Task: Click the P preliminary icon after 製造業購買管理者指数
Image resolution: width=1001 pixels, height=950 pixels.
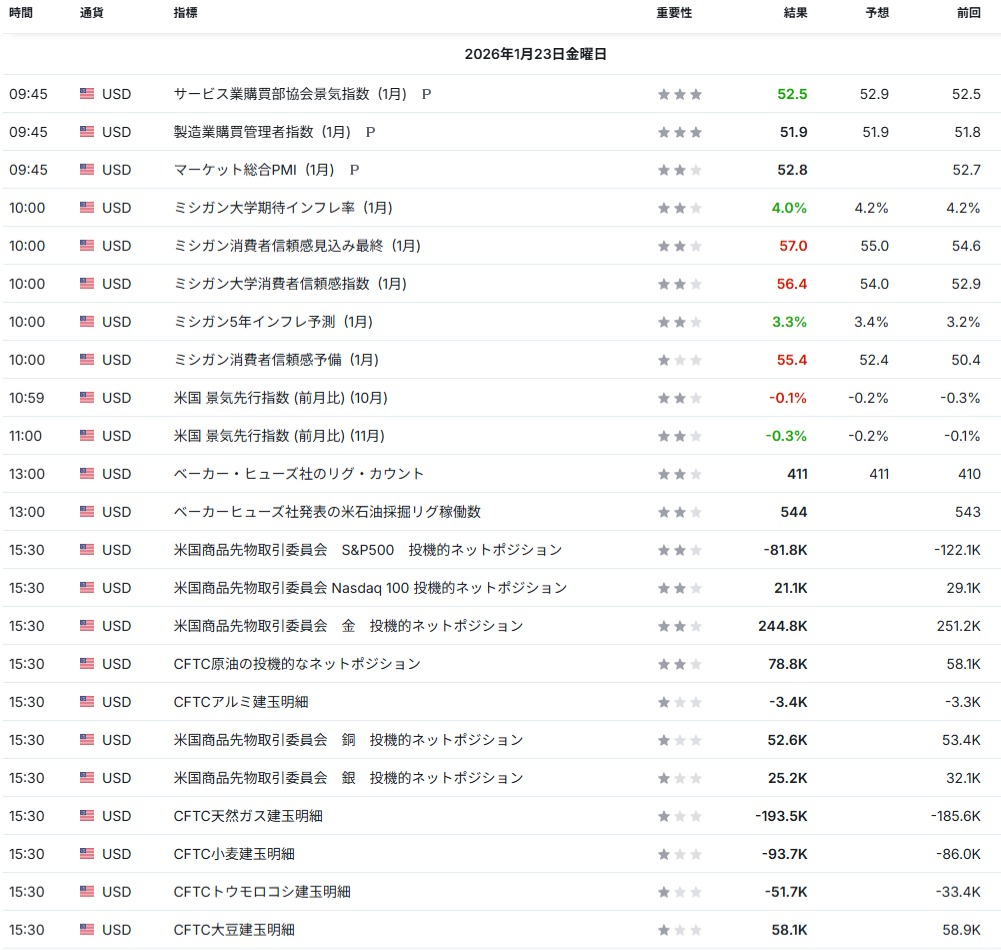Action: click(370, 132)
